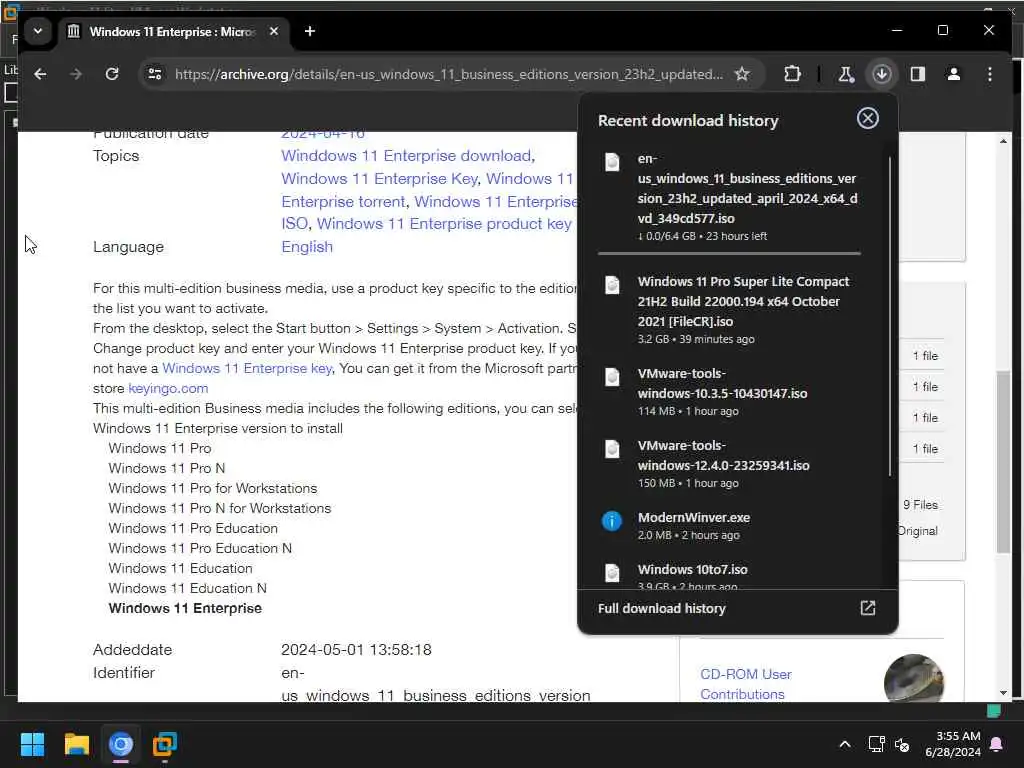Click the muted volume tray icon

902,744
